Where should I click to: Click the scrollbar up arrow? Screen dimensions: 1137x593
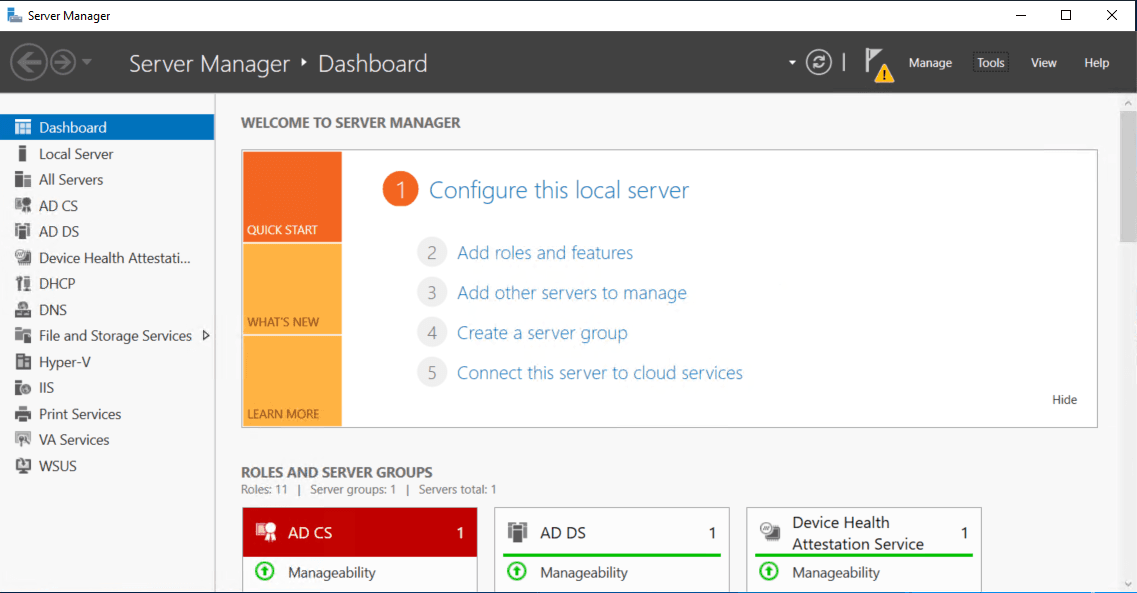click(x=1128, y=104)
